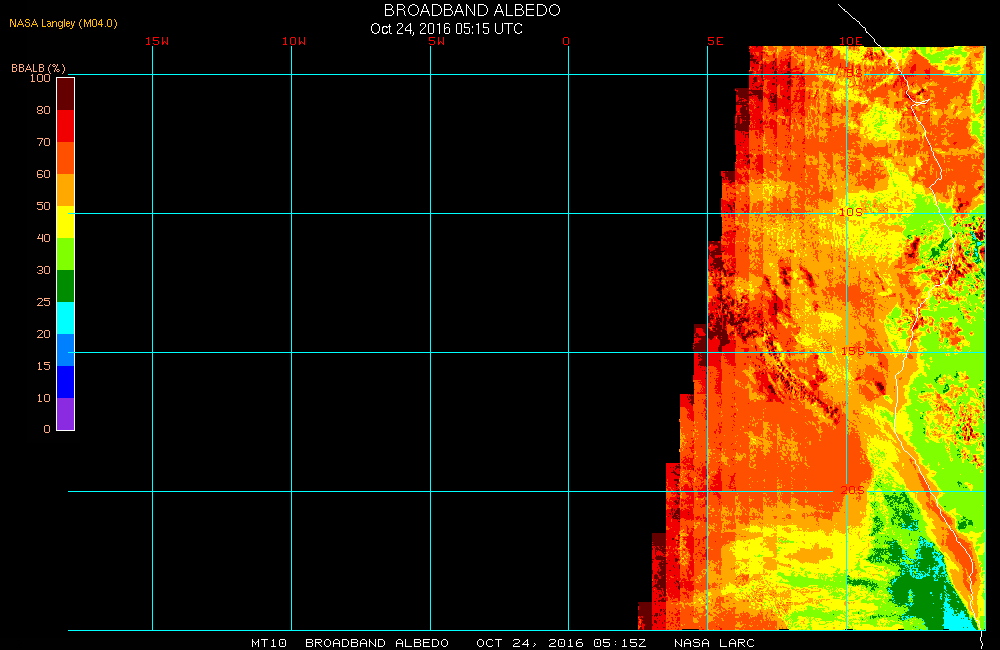Click the 5W longitude label
Screen dimensions: 1000x650
(x=435, y=41)
